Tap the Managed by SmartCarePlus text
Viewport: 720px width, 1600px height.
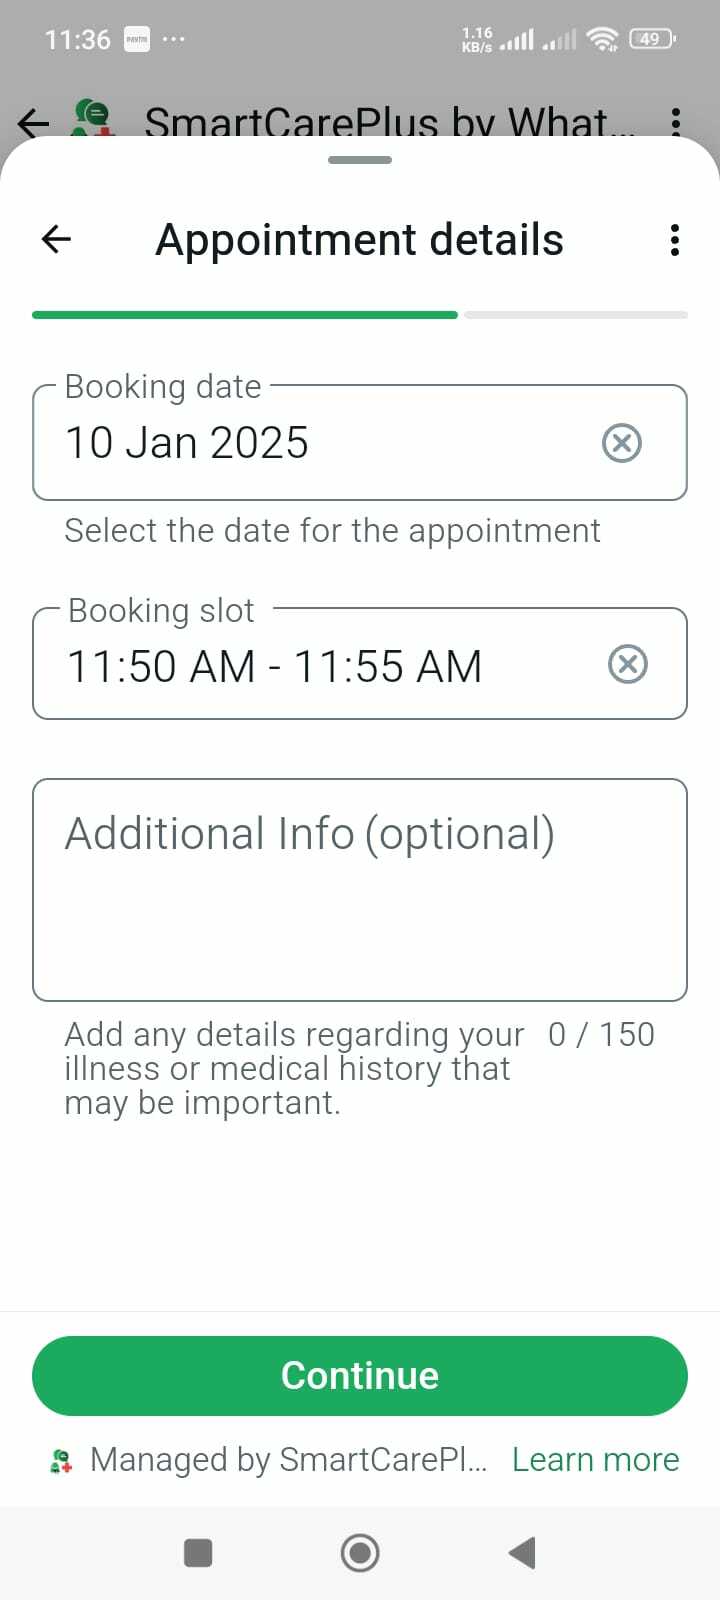pyautogui.click(x=288, y=1460)
